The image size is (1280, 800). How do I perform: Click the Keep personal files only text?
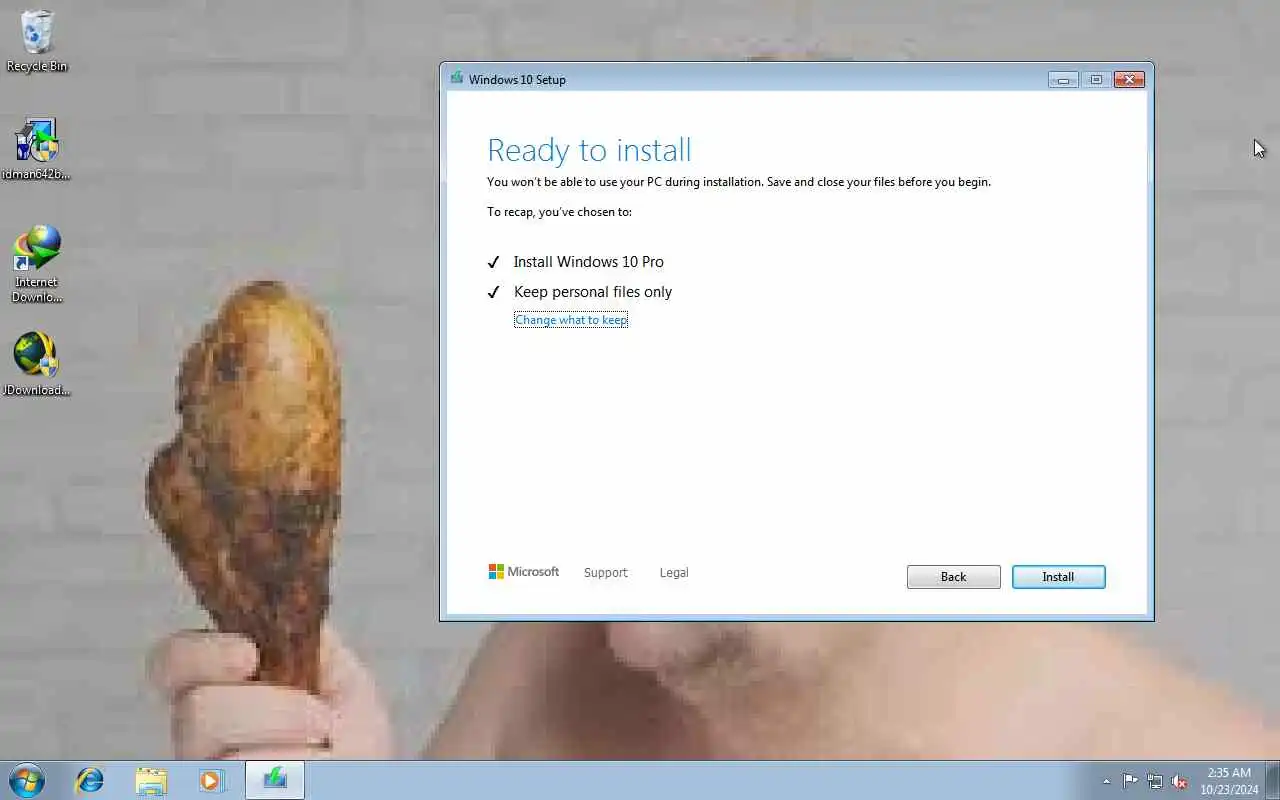tap(593, 292)
